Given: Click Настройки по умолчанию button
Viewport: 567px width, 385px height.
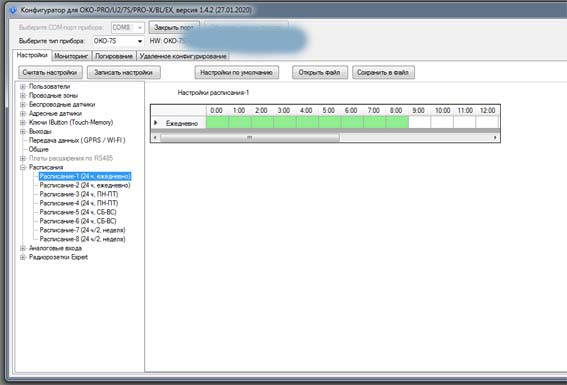Looking at the screenshot, I should [236, 72].
